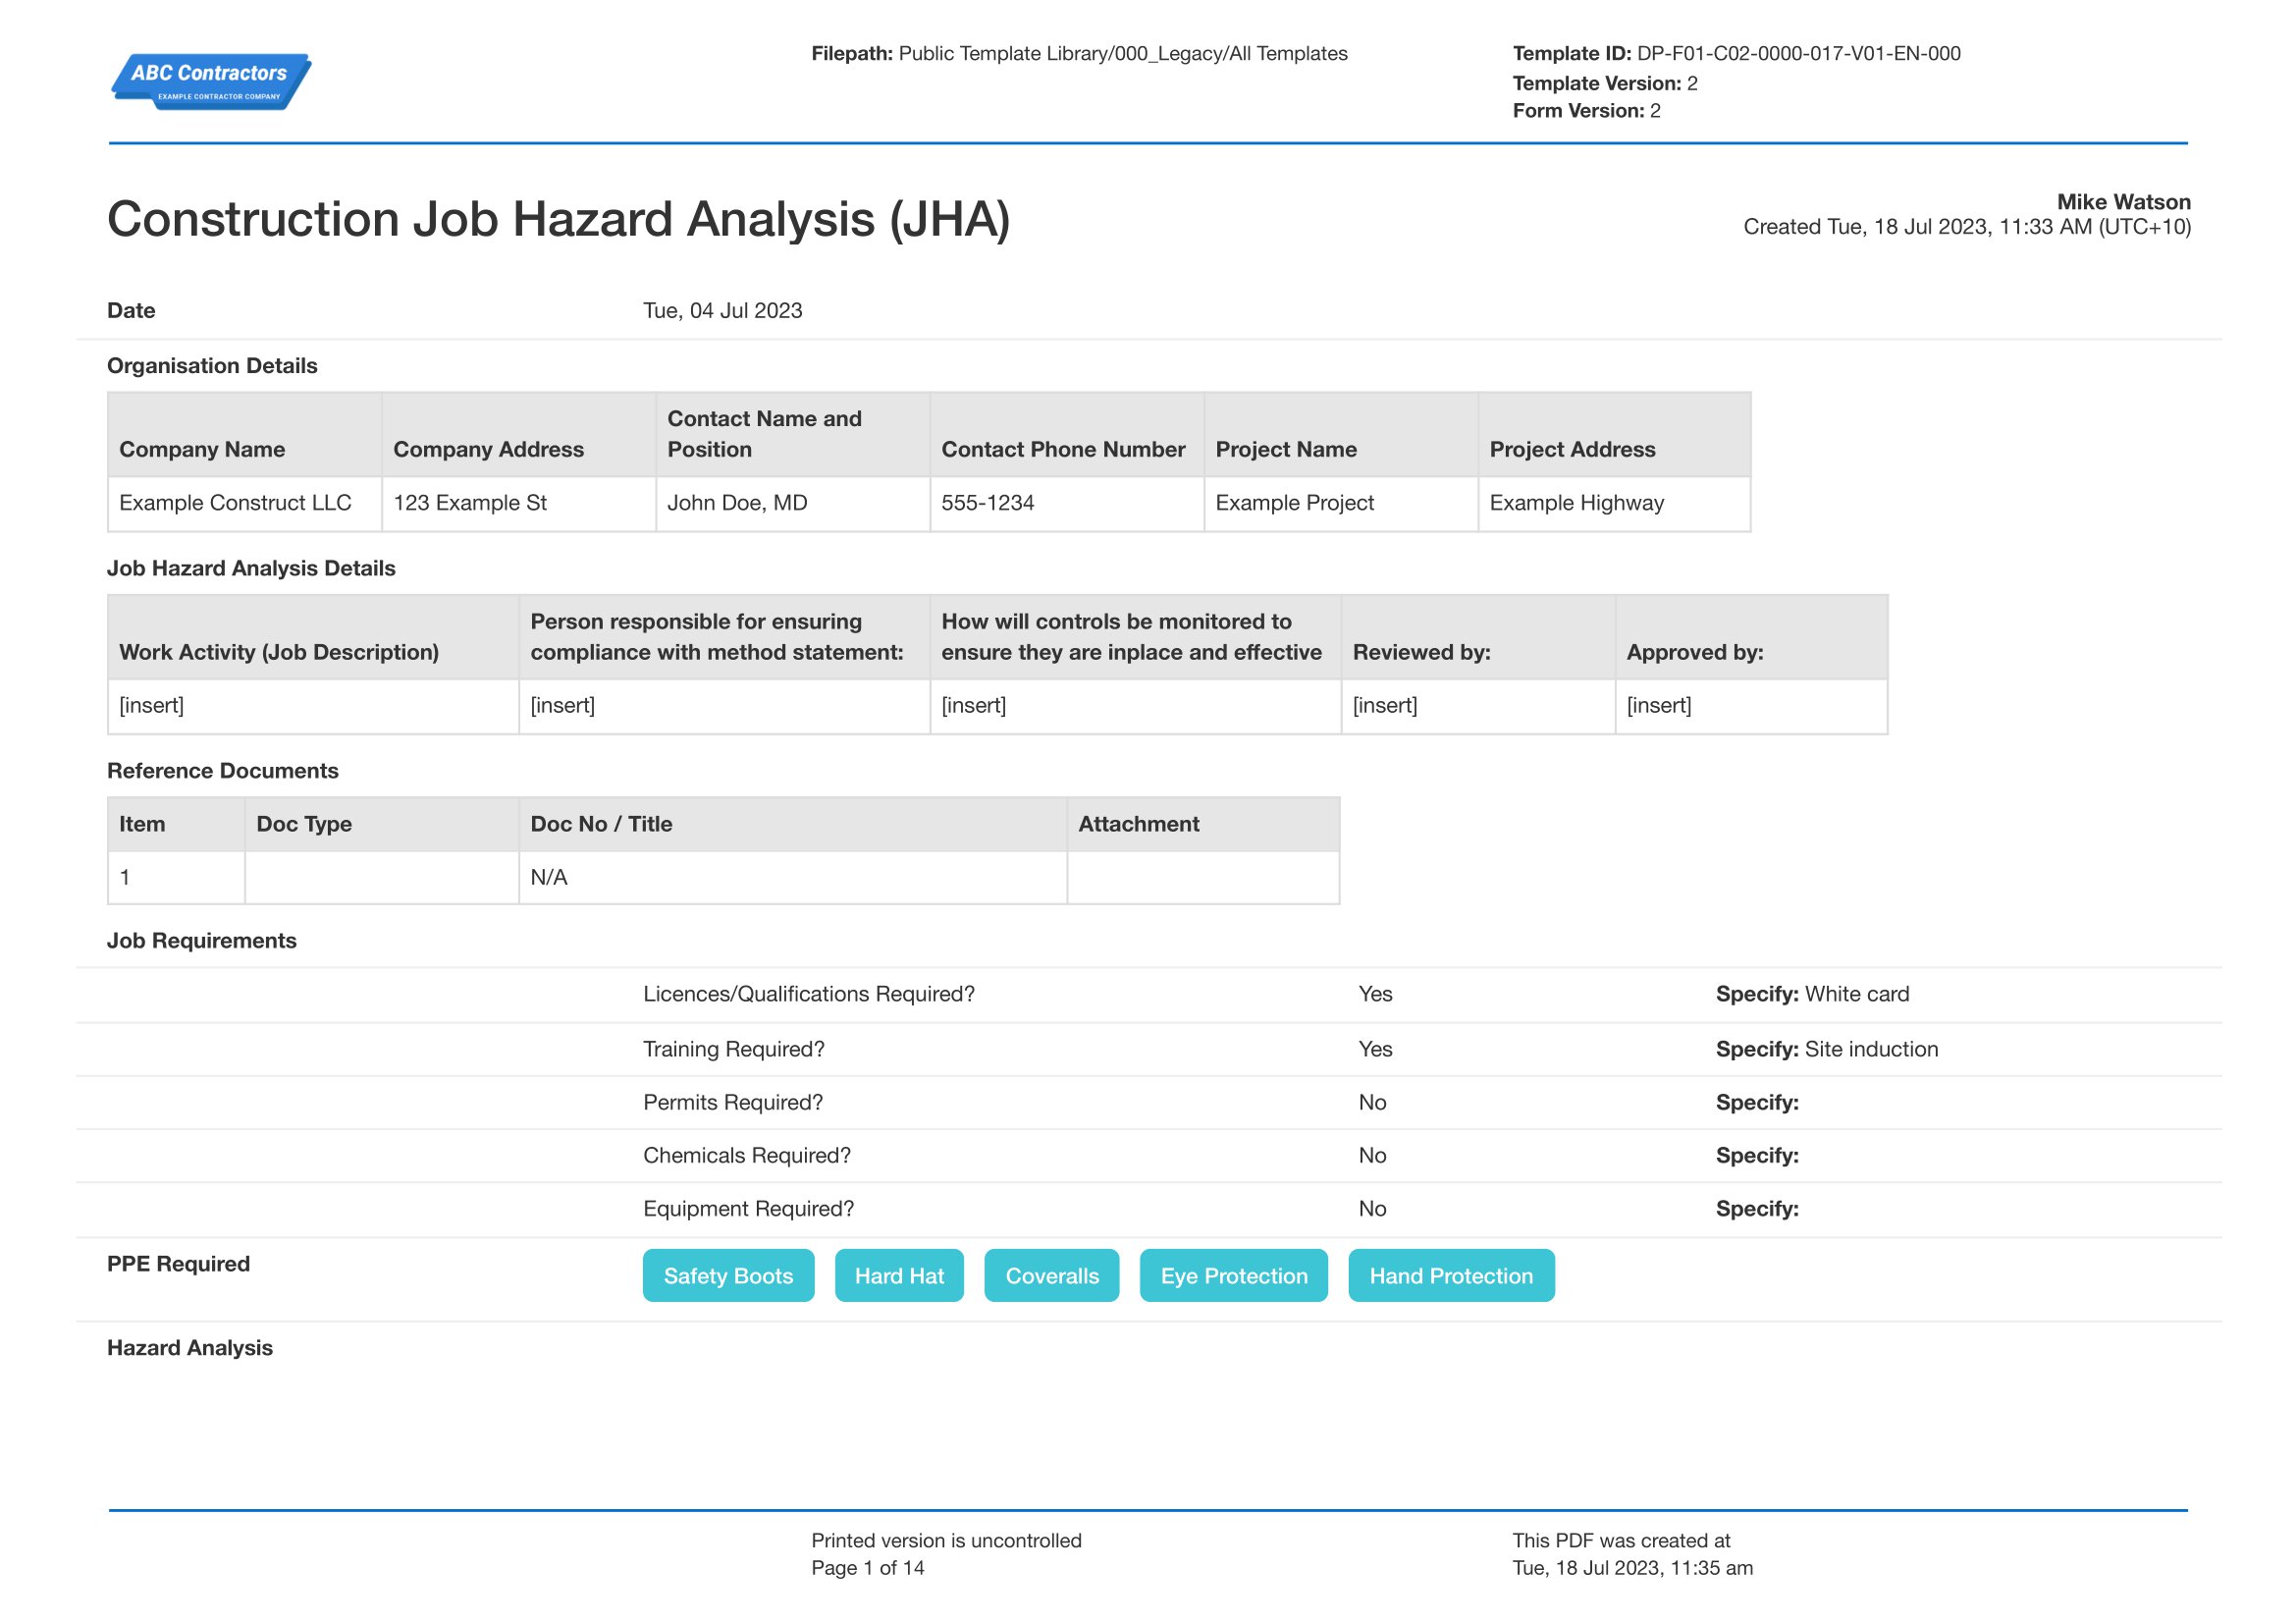Click the Specify: White card text

[1812, 994]
